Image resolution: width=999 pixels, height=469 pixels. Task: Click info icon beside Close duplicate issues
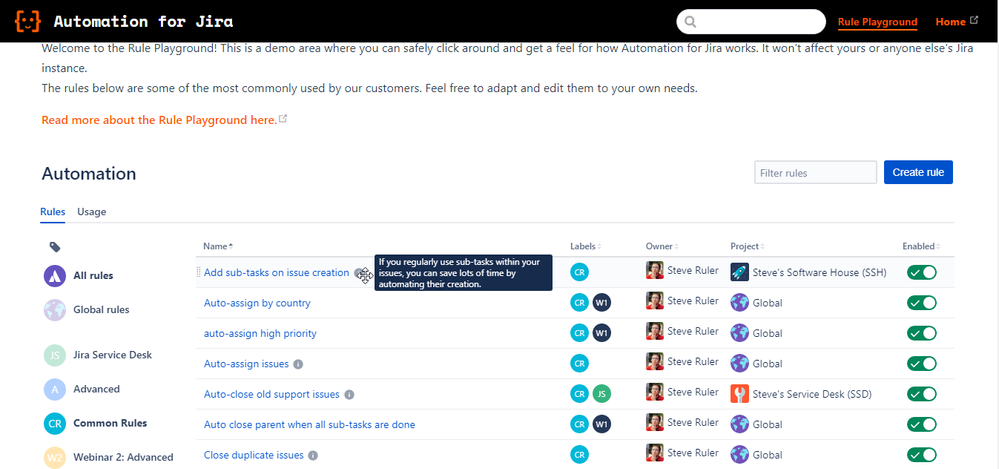click(x=313, y=455)
